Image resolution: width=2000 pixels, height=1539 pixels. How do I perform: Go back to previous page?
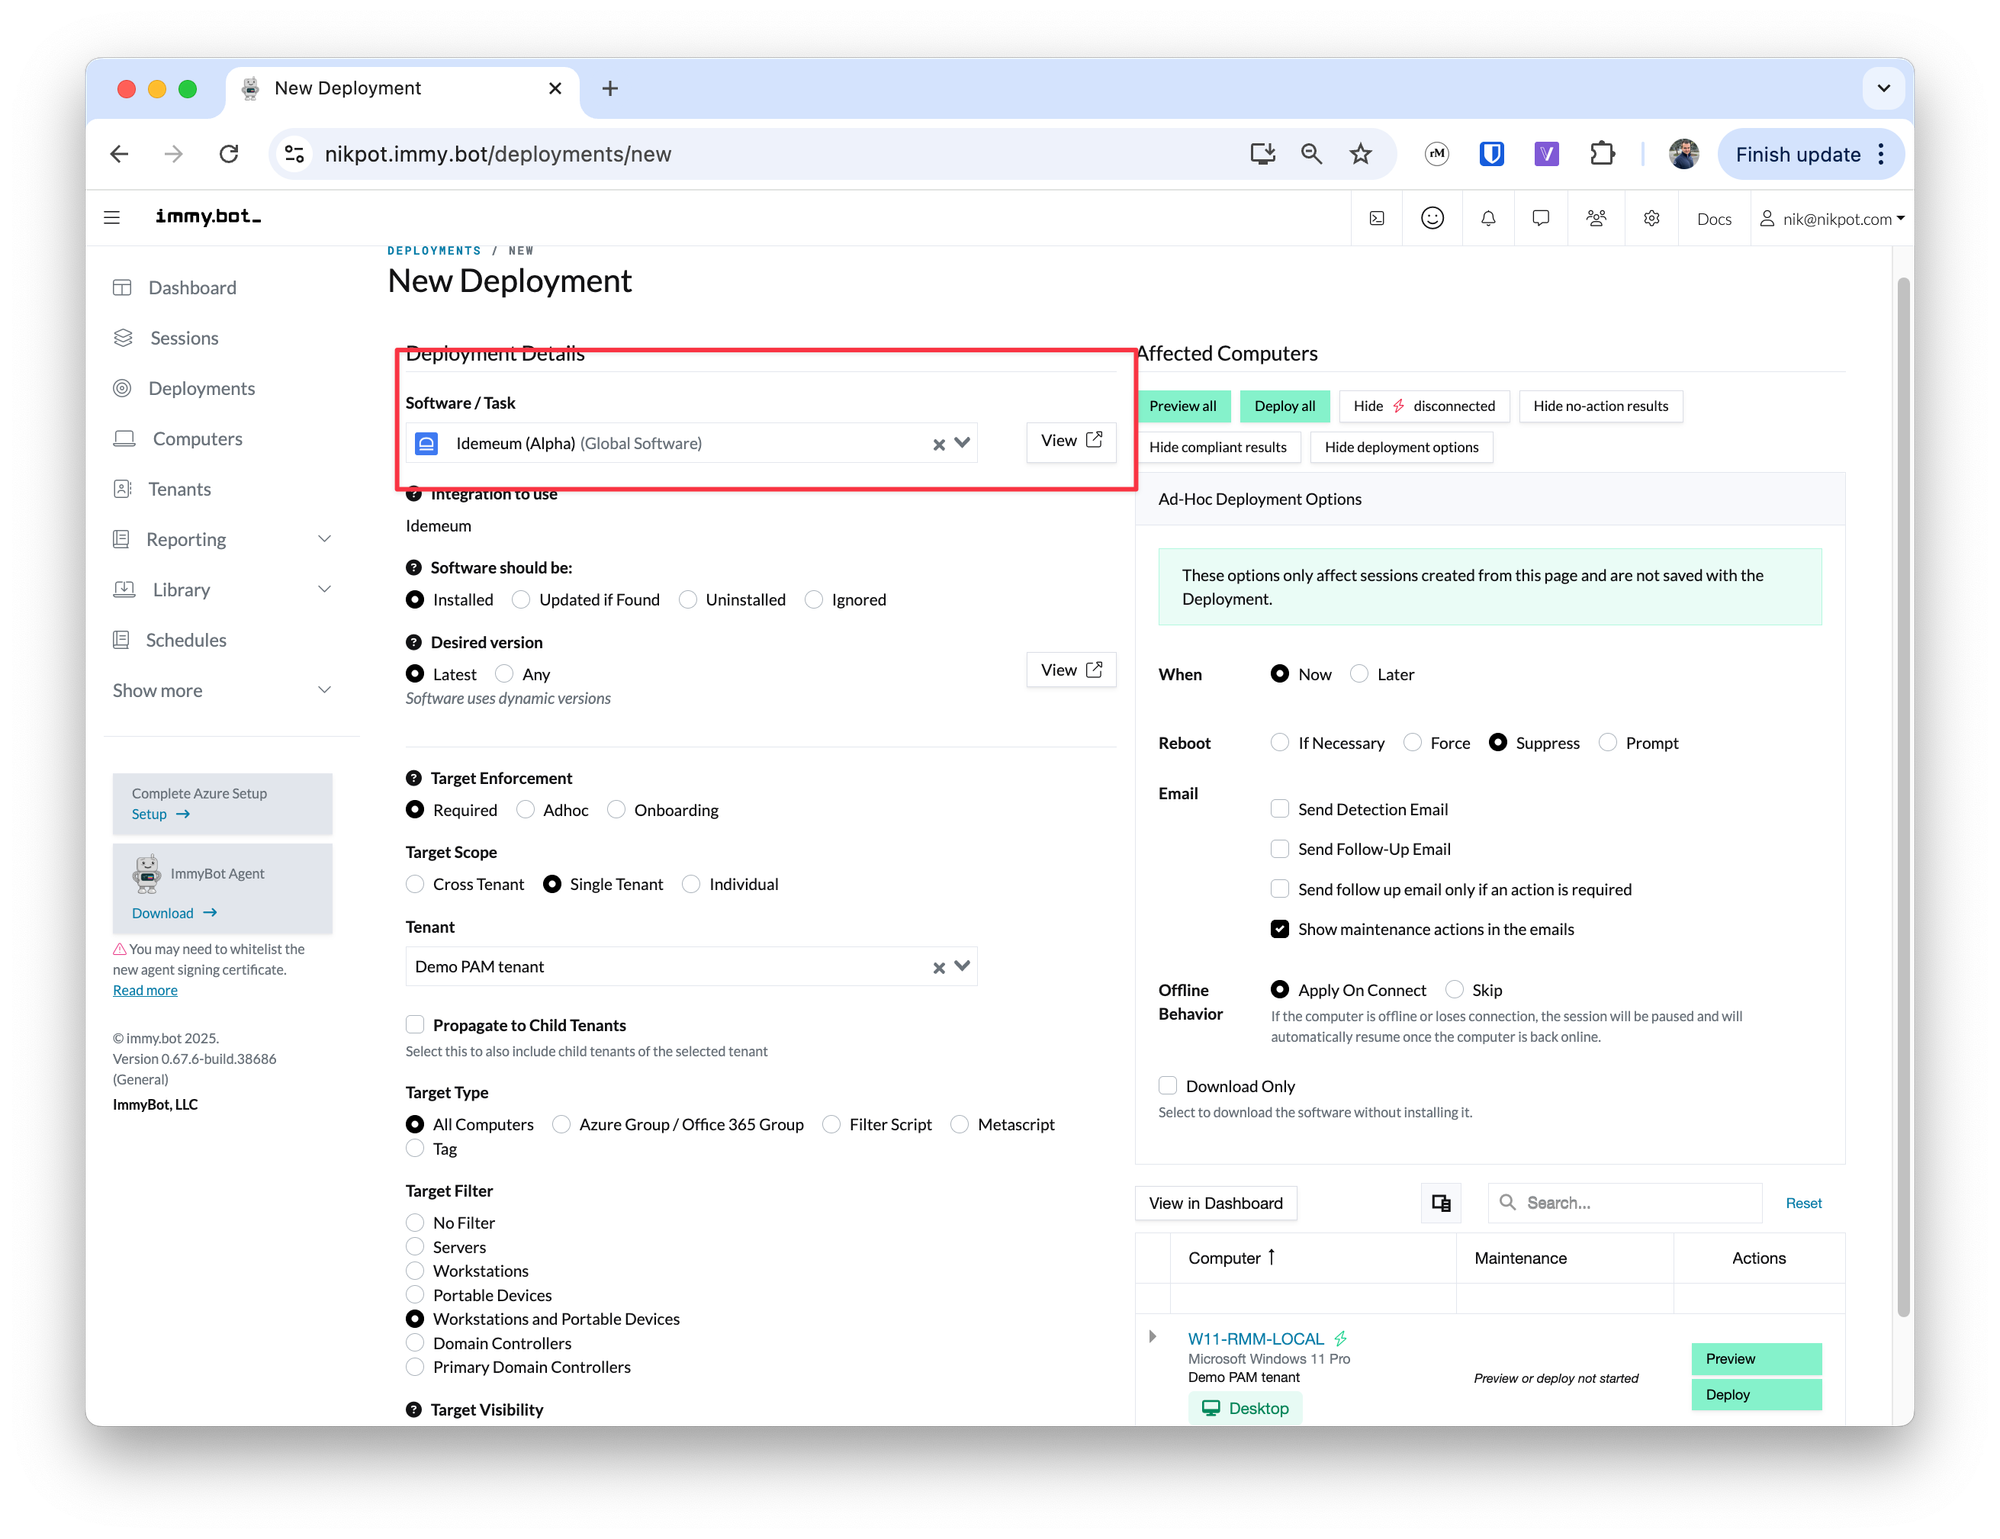coord(119,154)
